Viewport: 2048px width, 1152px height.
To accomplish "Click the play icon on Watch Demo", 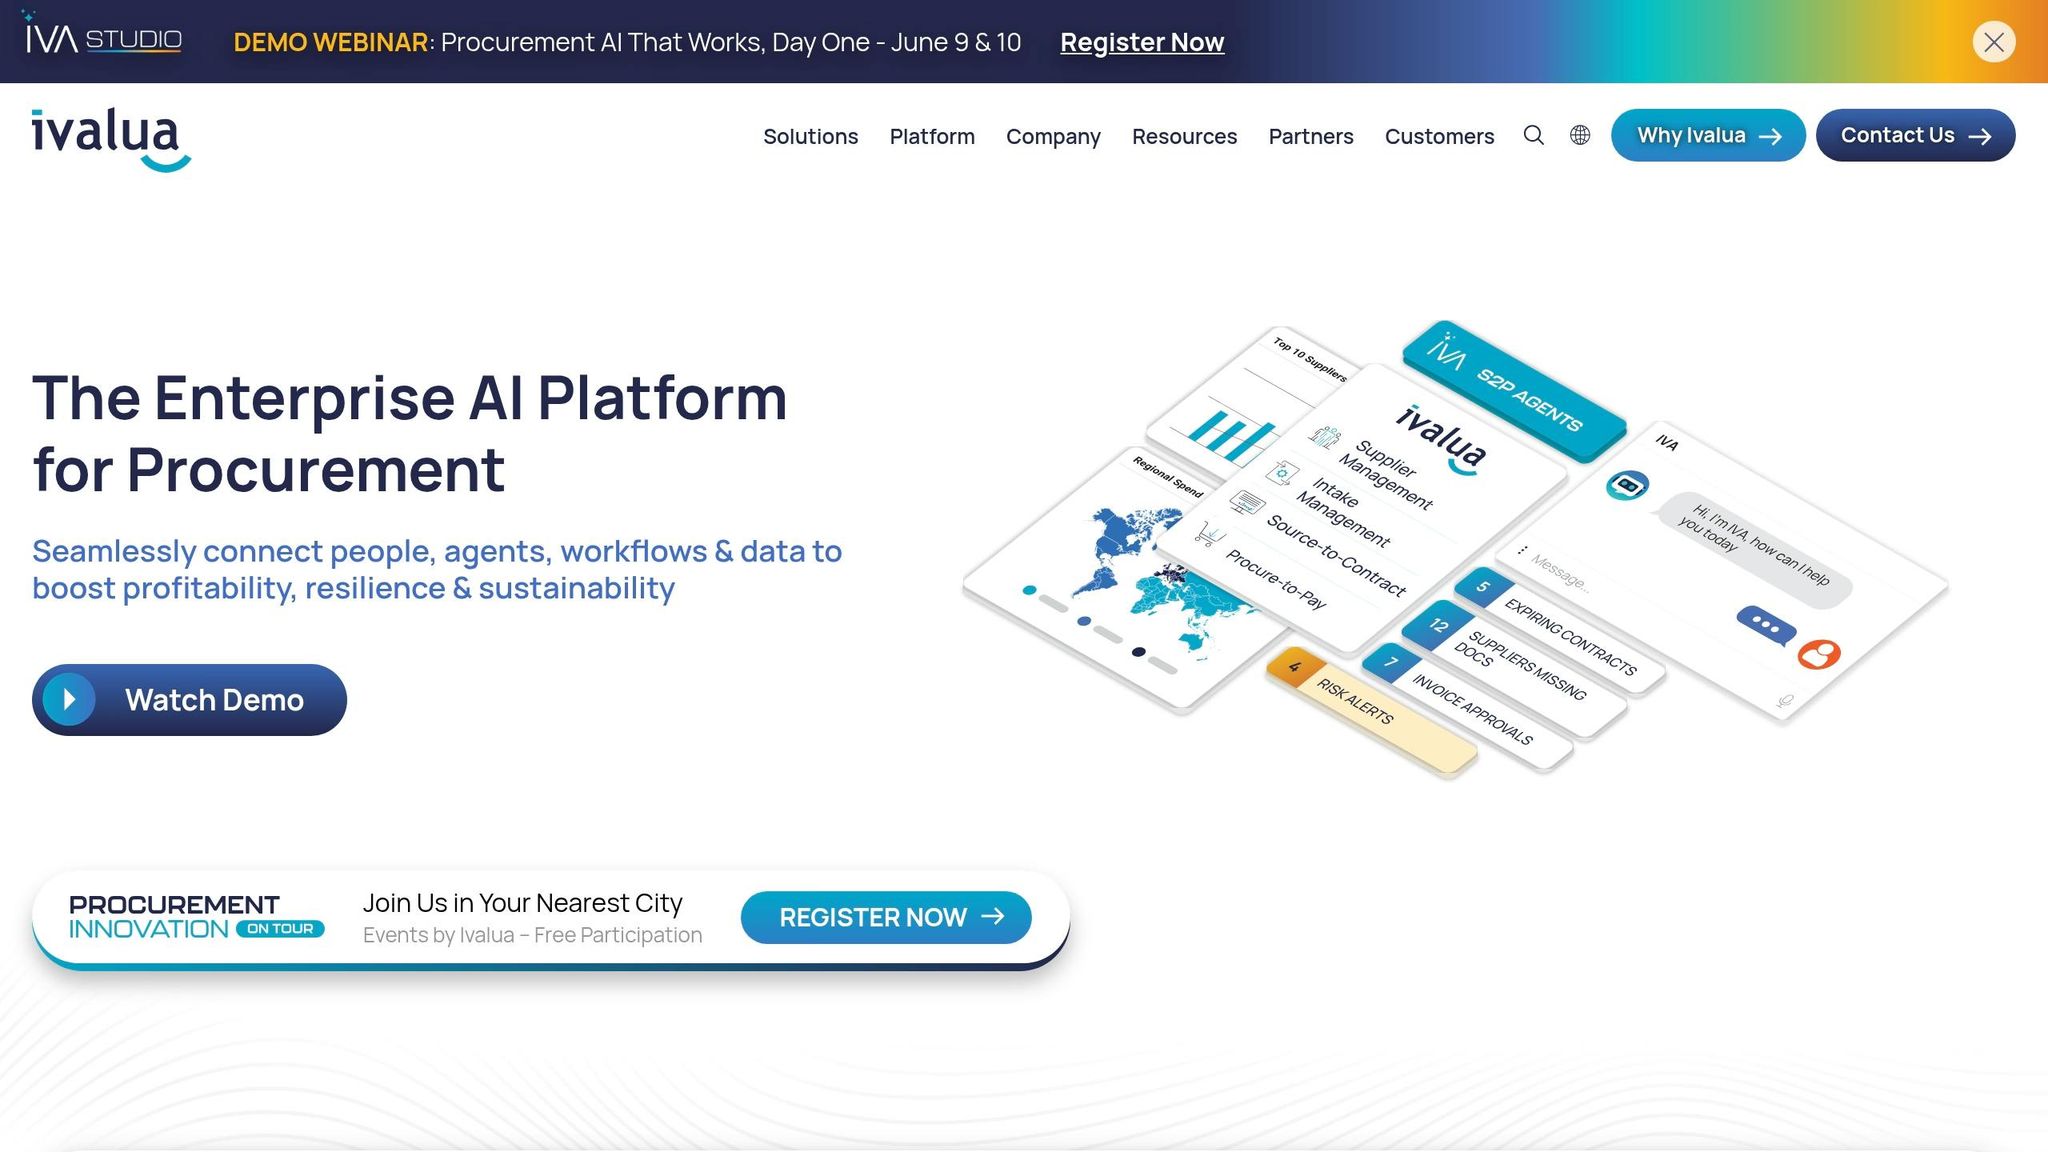I will 69,699.
